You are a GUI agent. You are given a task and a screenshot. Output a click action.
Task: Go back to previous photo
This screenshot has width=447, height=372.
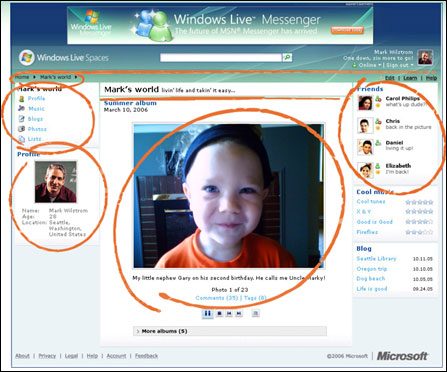coord(229,313)
